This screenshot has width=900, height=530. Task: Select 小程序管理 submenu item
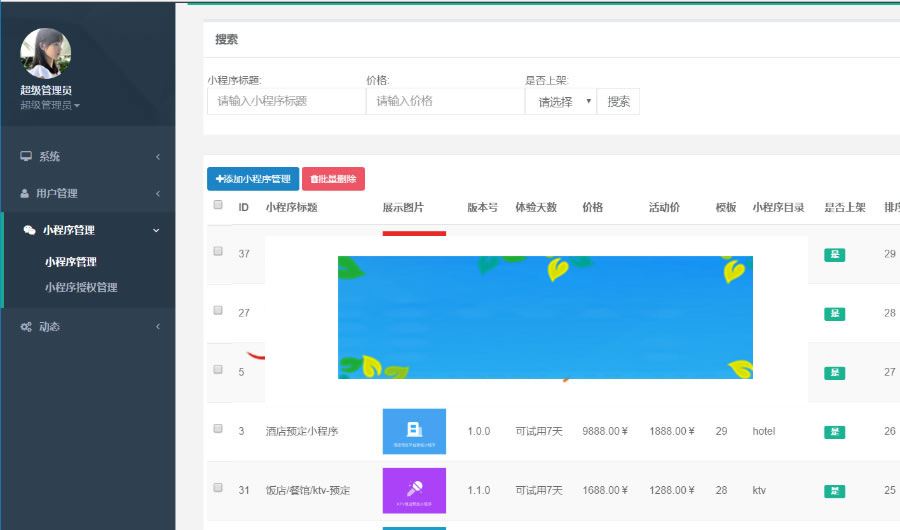click(x=71, y=262)
